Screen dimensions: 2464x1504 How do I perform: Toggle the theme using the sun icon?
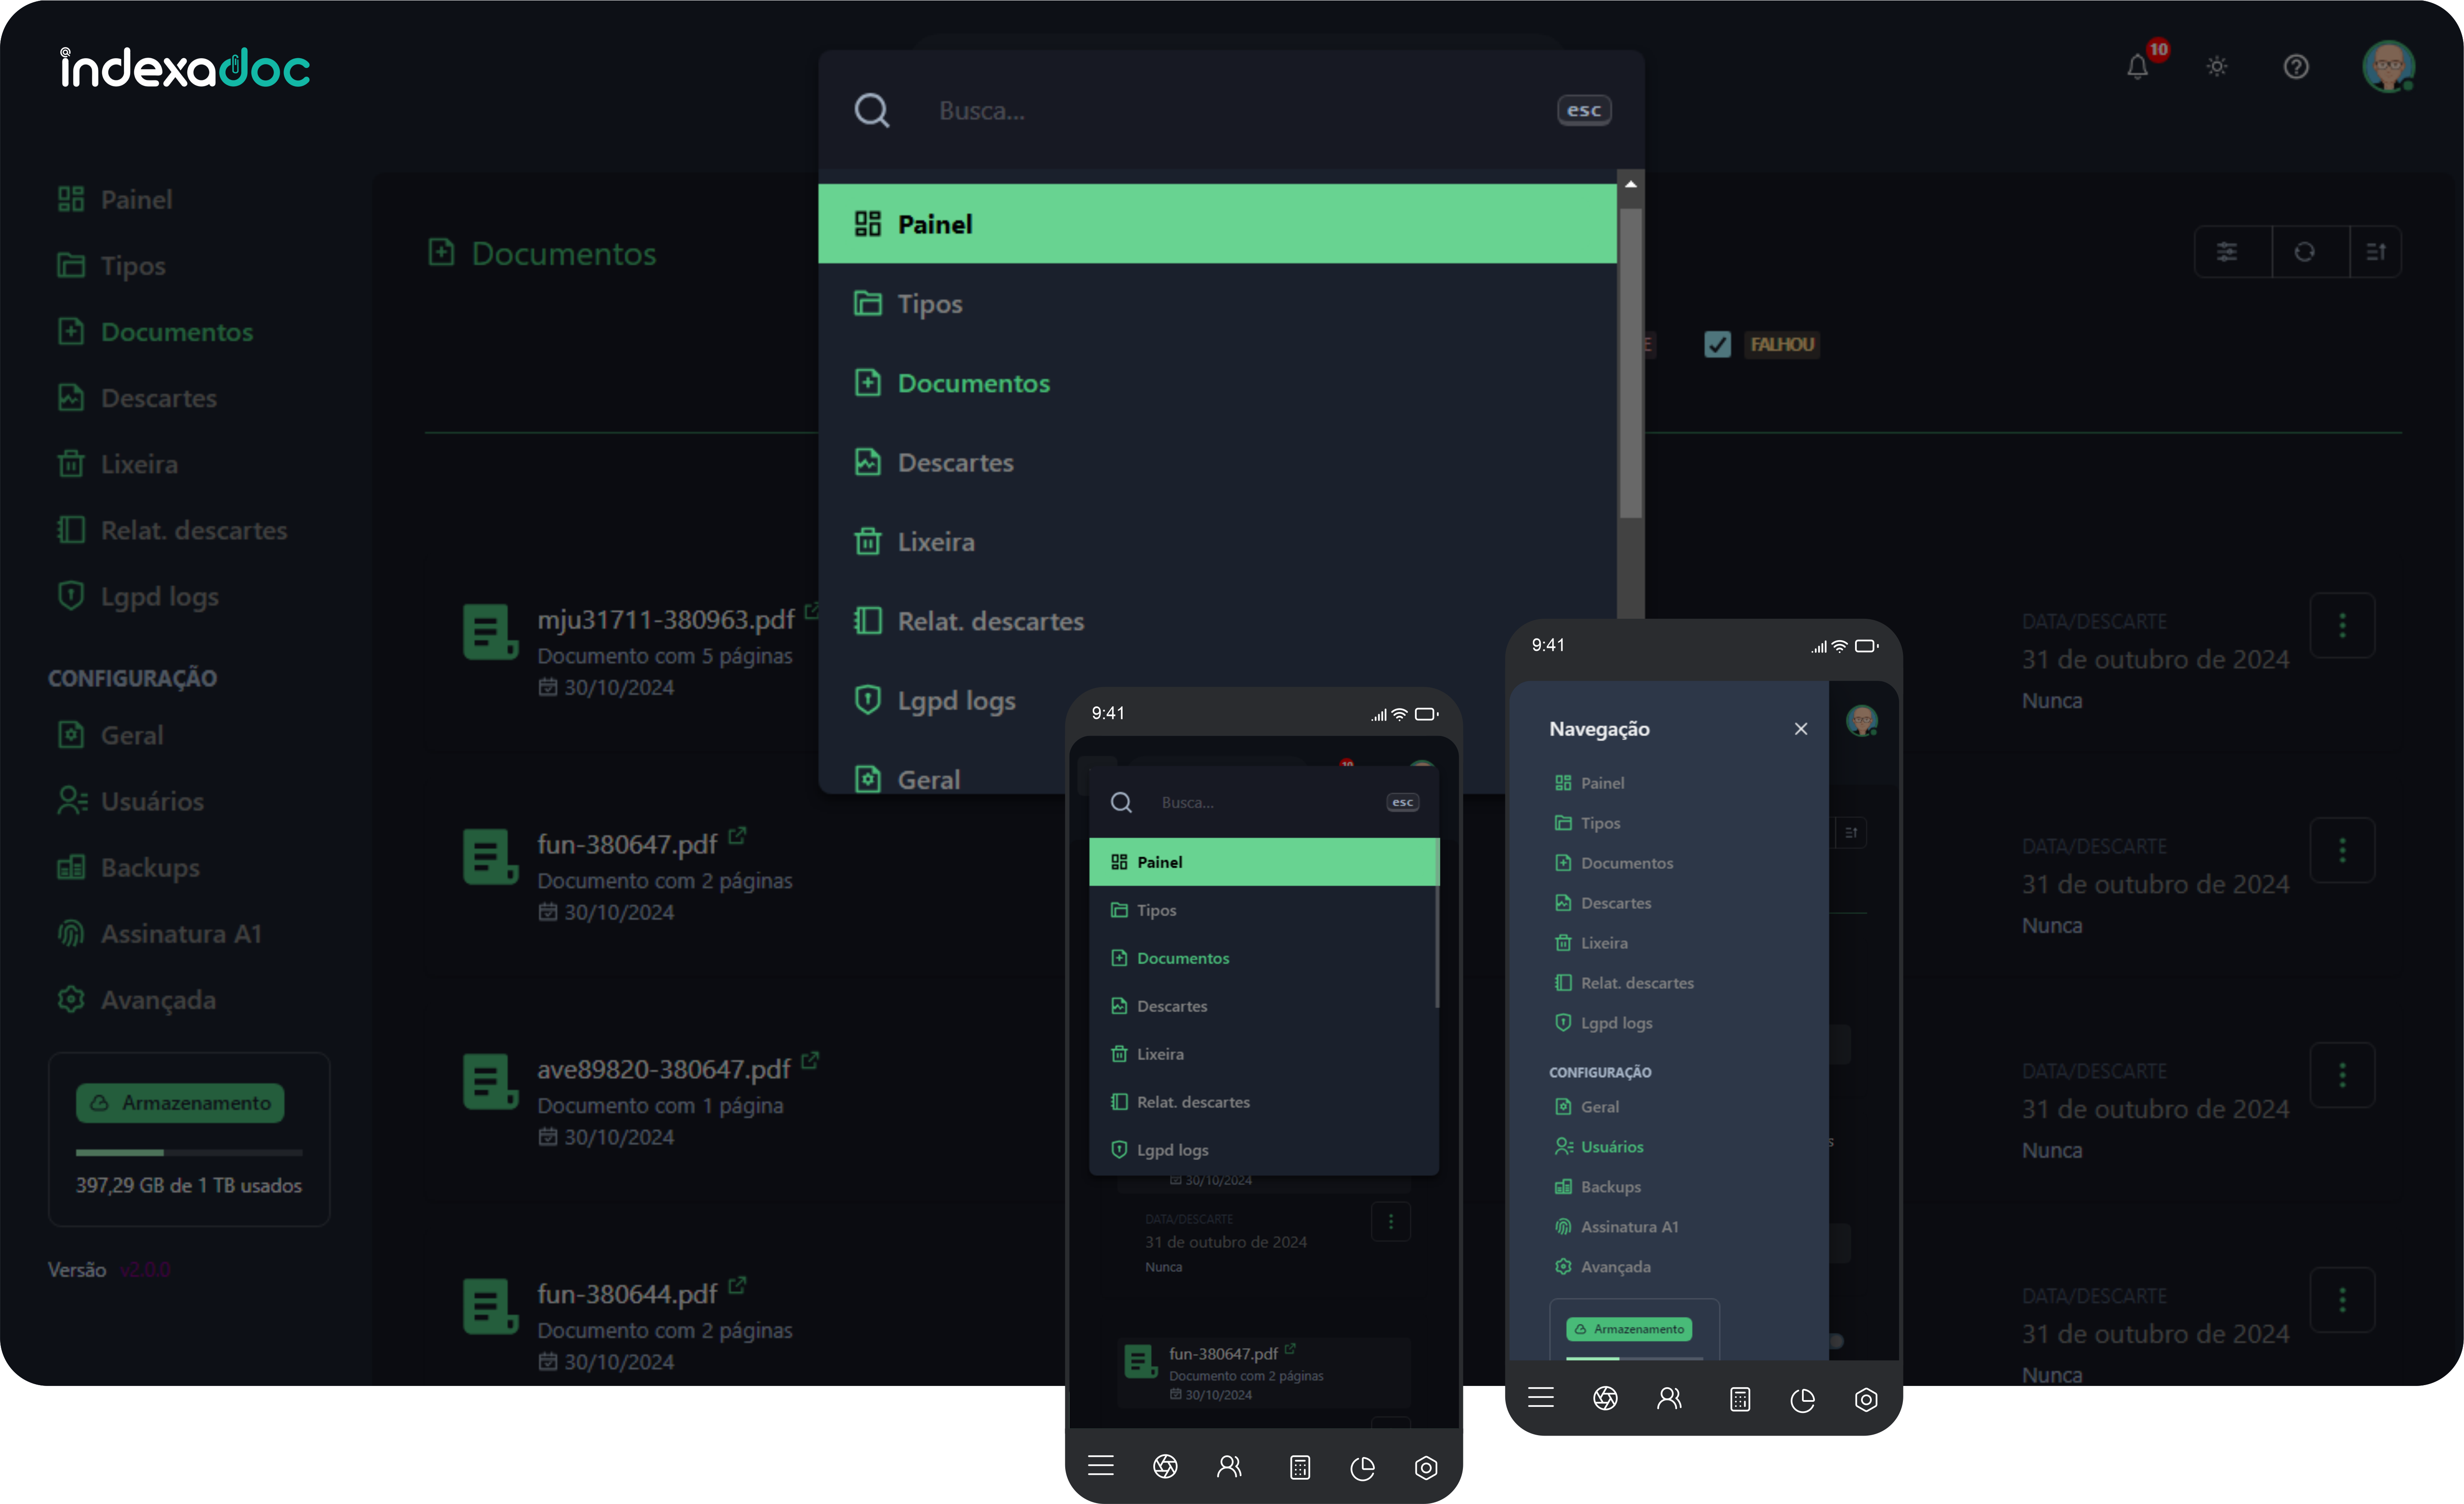click(2216, 66)
